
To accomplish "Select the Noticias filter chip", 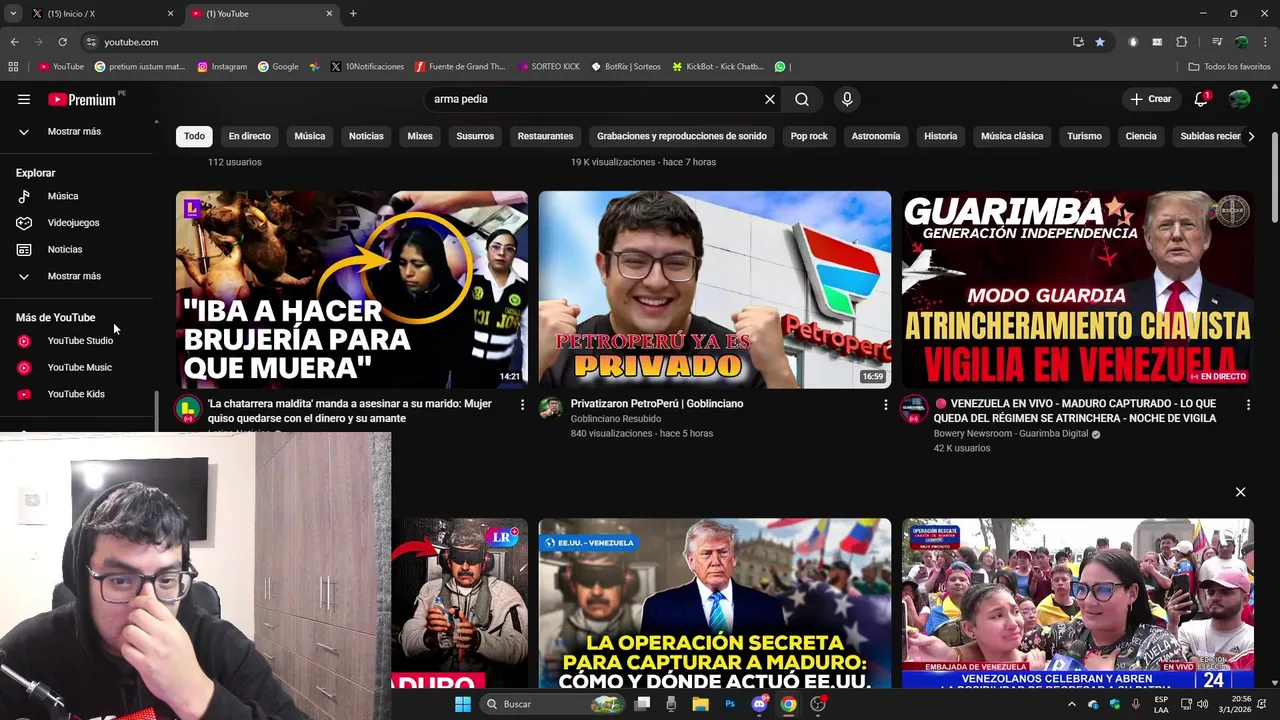I will click(366, 136).
